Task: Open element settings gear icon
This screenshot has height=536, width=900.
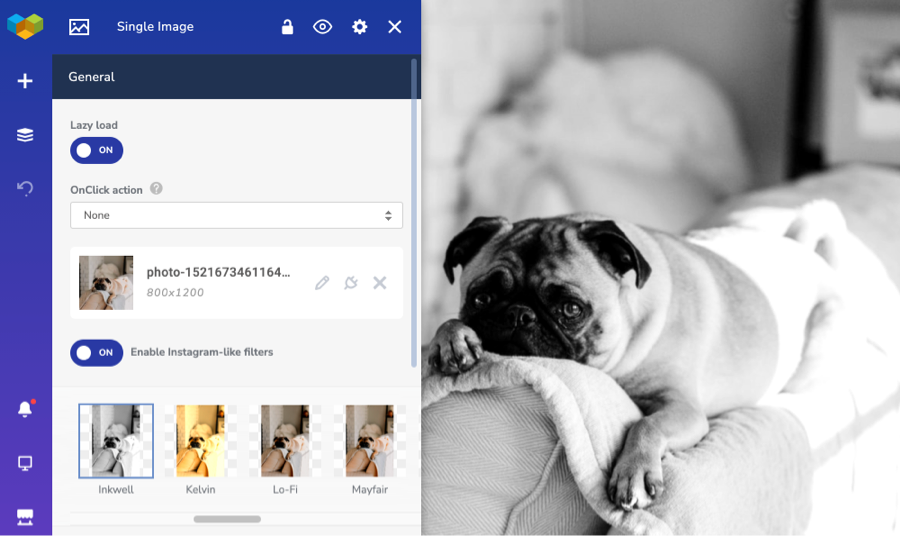Action: point(359,27)
